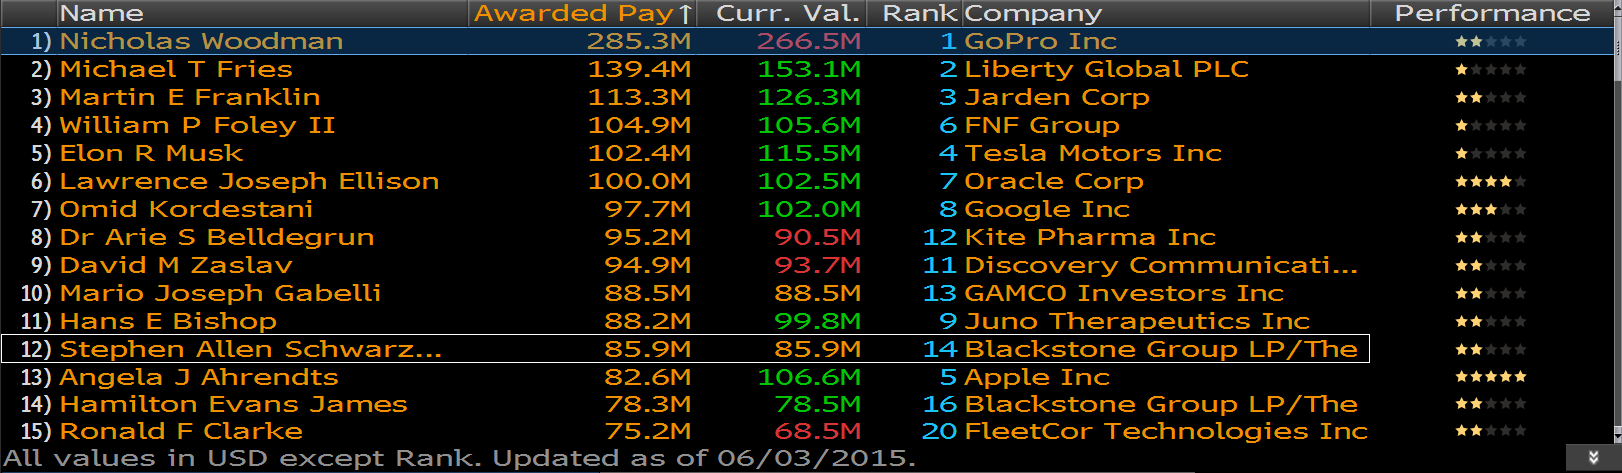The height and width of the screenshot is (473, 1622).
Task: Click 266.5M current value
Action: pos(809,41)
